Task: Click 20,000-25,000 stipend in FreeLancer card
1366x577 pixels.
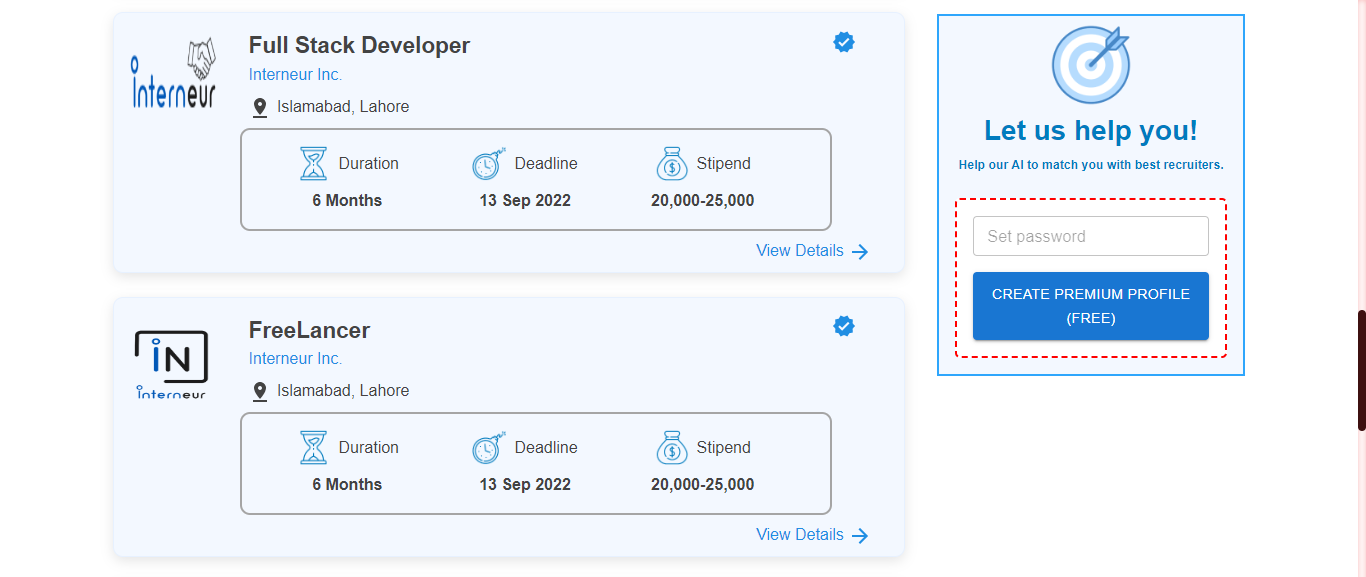Action: click(703, 484)
